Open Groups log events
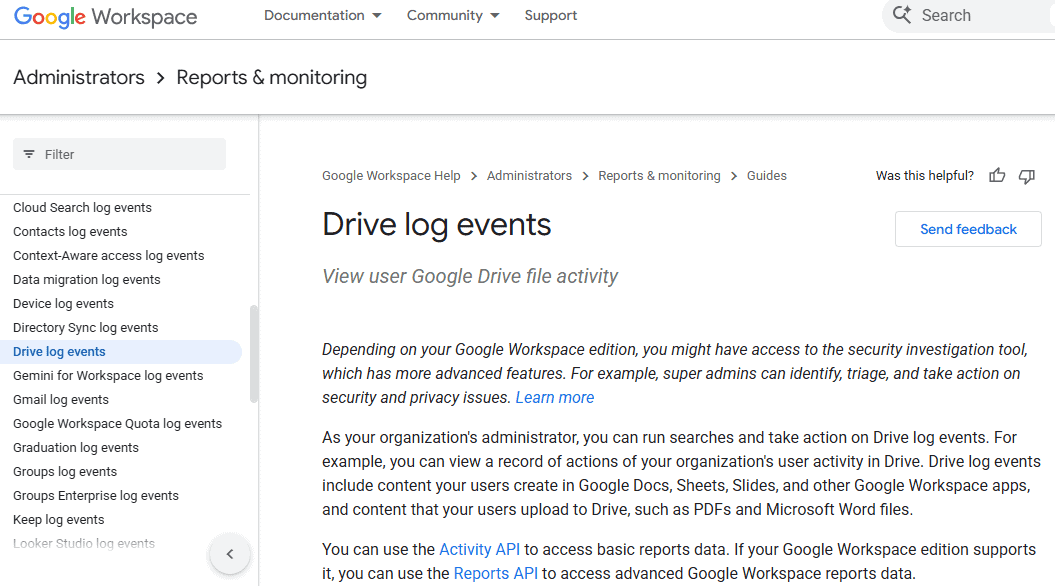 tap(65, 472)
